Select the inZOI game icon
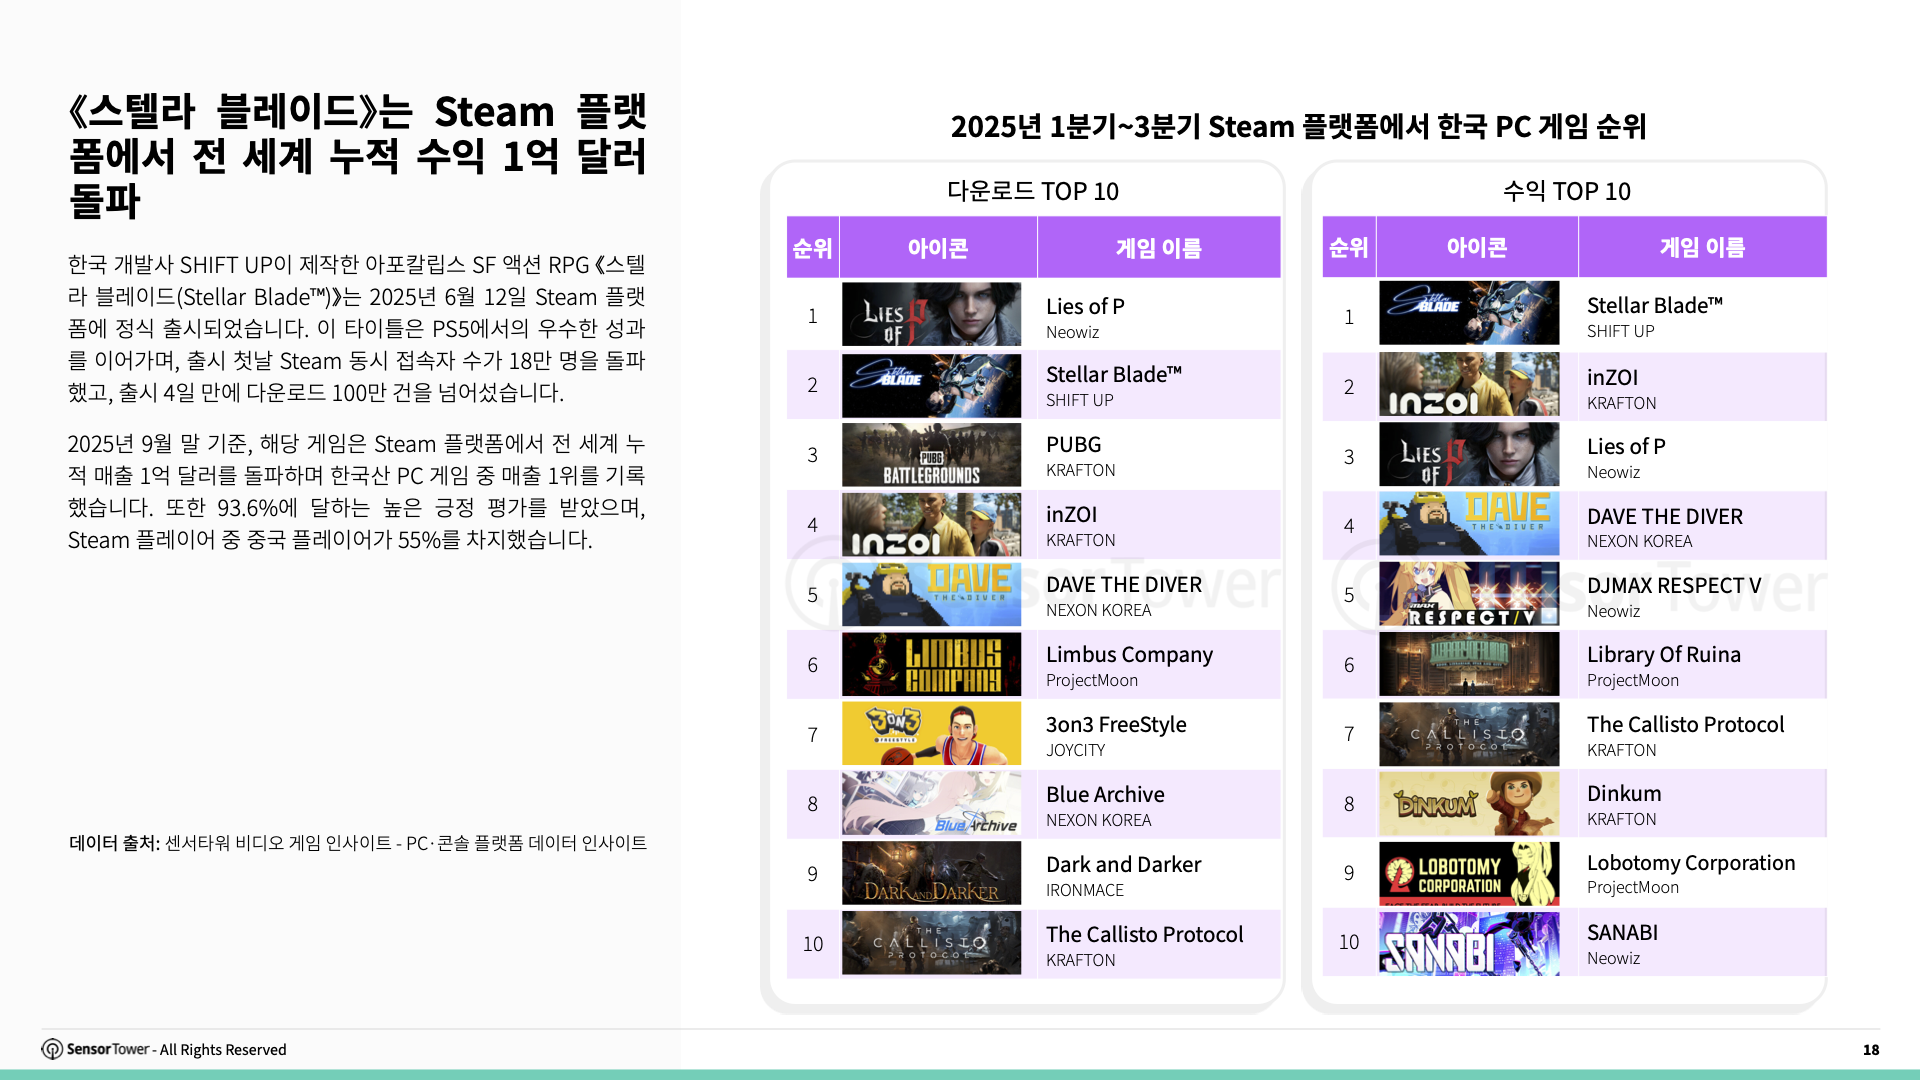This screenshot has width=1920, height=1080. tap(932, 524)
